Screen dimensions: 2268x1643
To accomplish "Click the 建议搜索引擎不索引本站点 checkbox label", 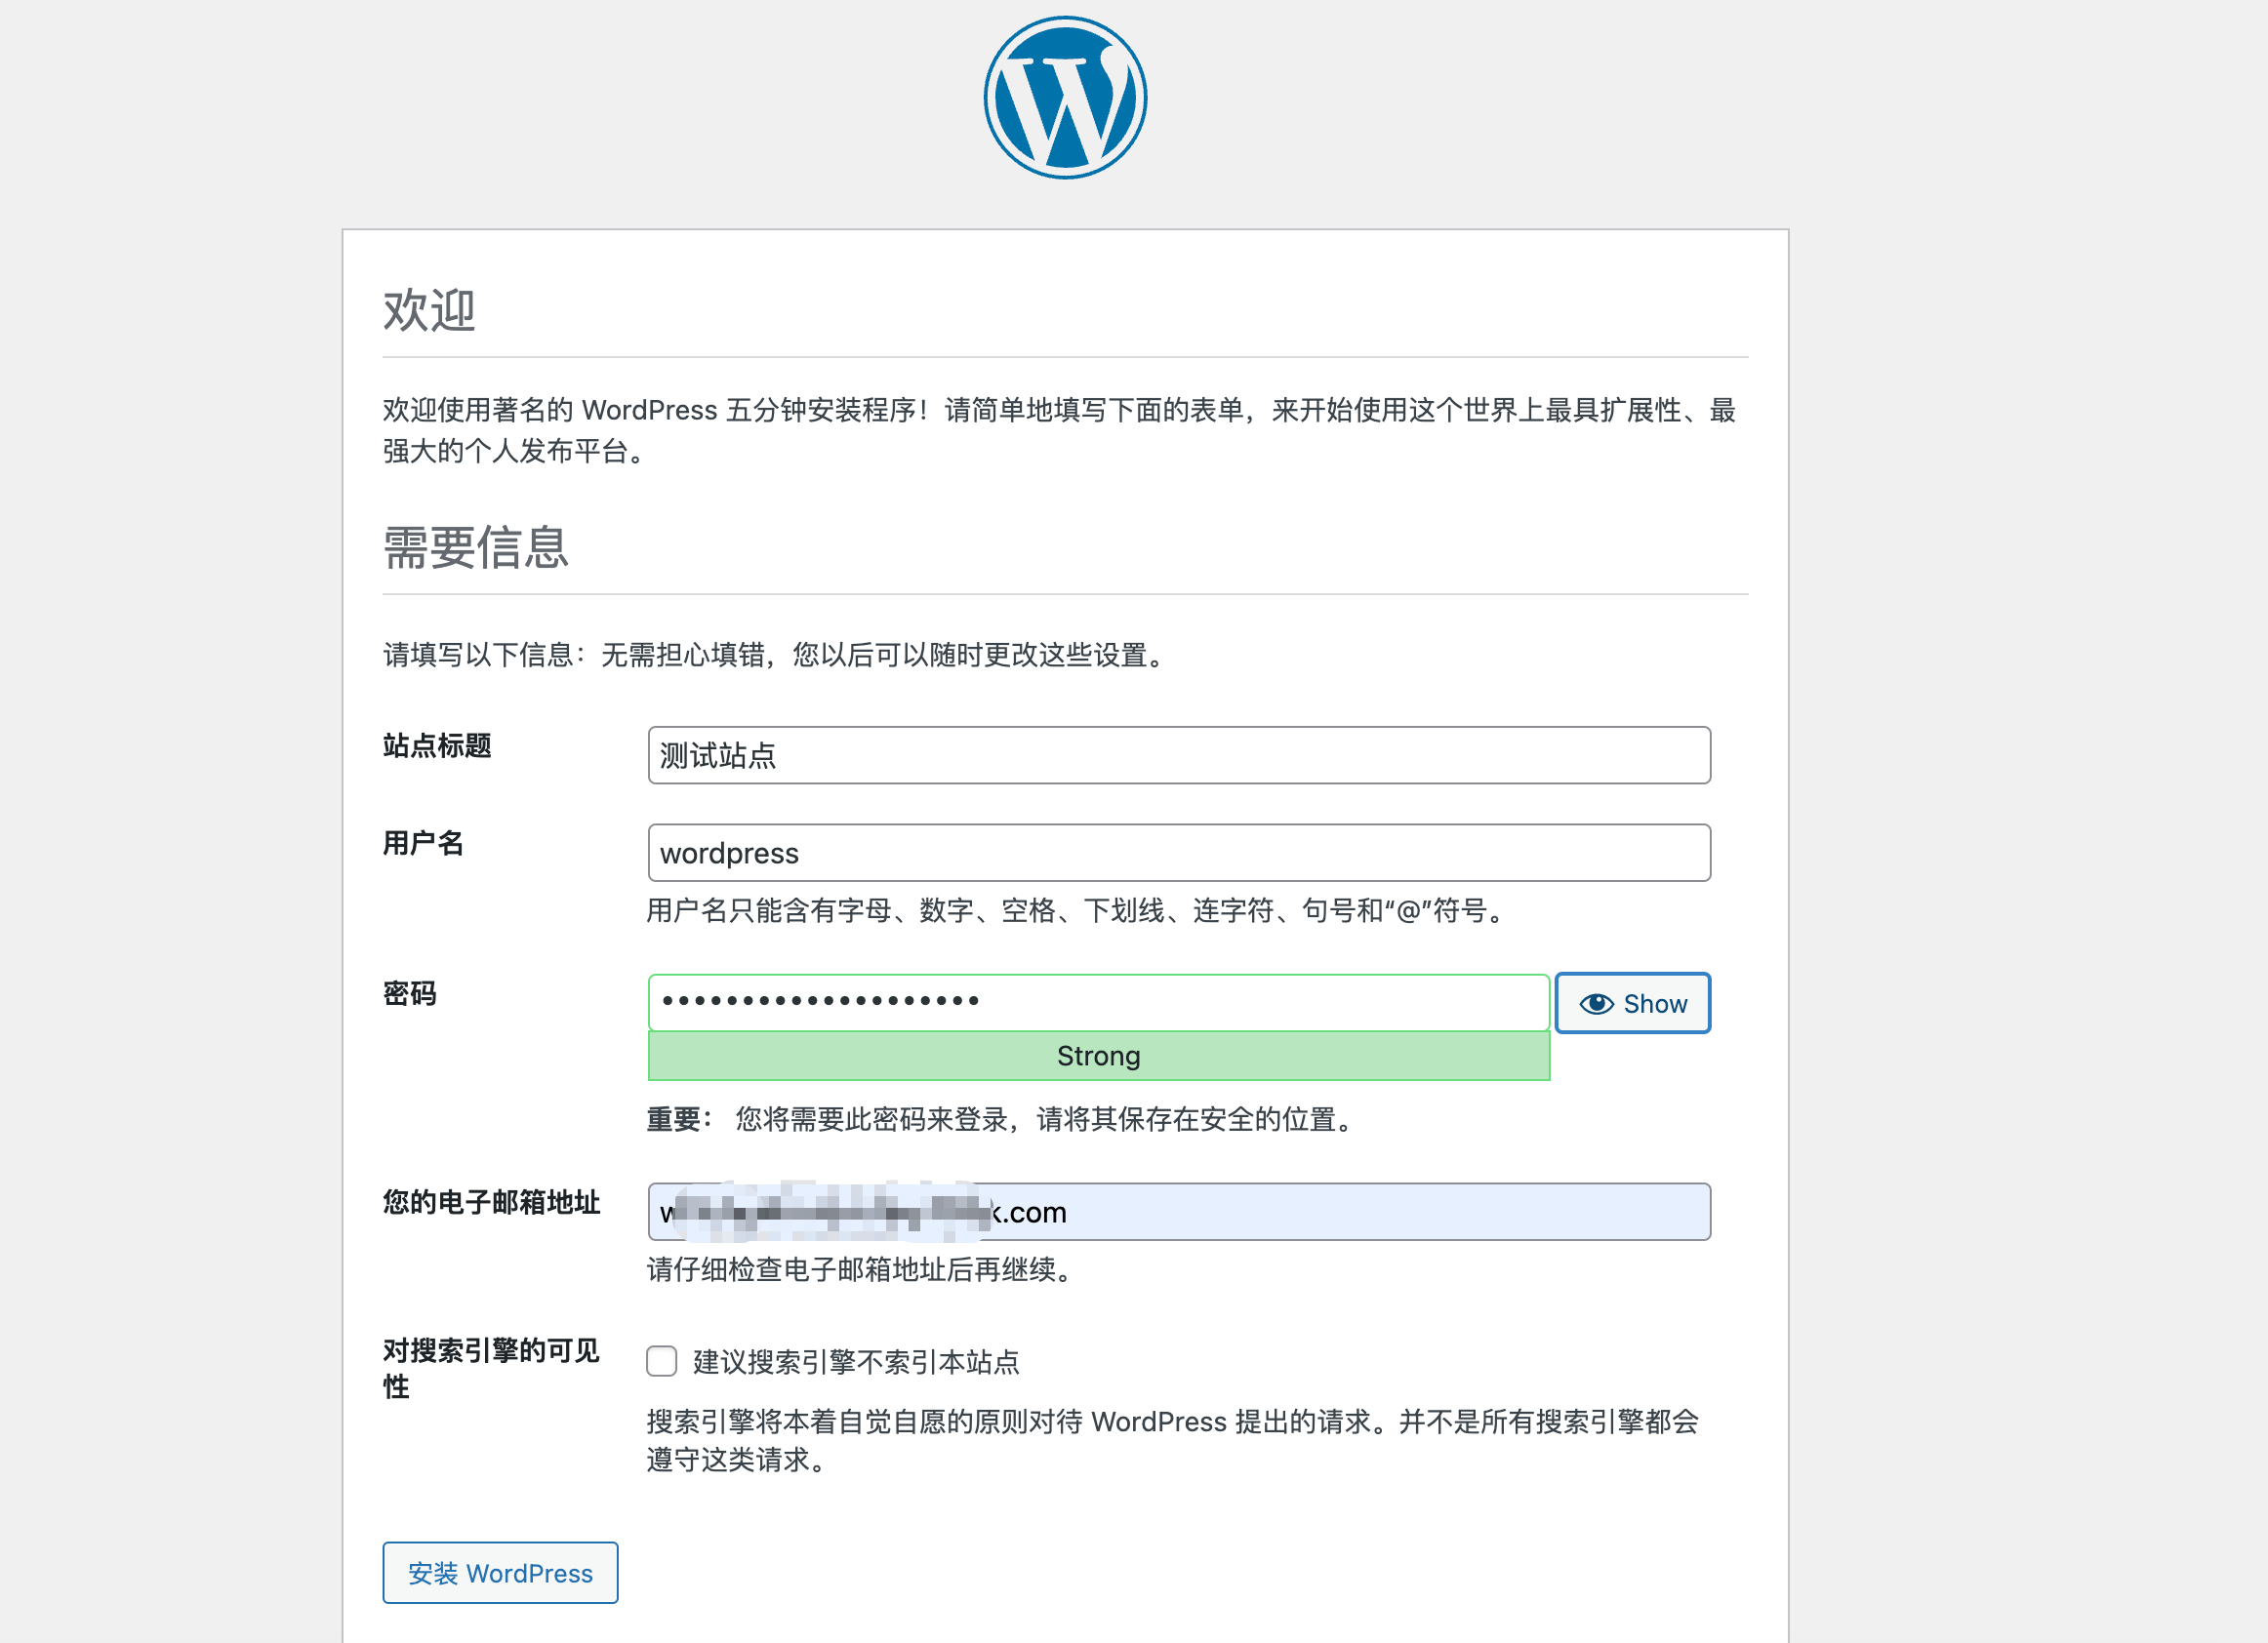I will tap(856, 1362).
